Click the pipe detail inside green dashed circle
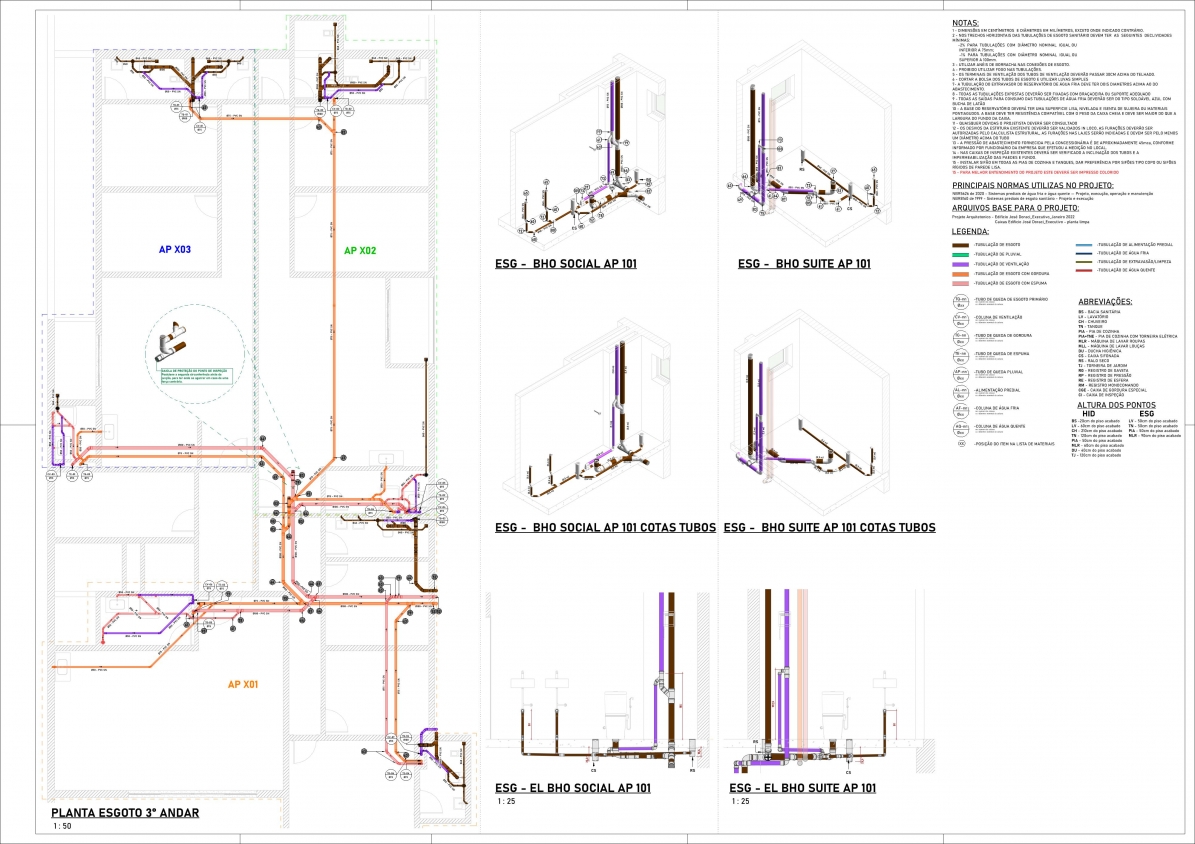1195x844 pixels. 172,346
